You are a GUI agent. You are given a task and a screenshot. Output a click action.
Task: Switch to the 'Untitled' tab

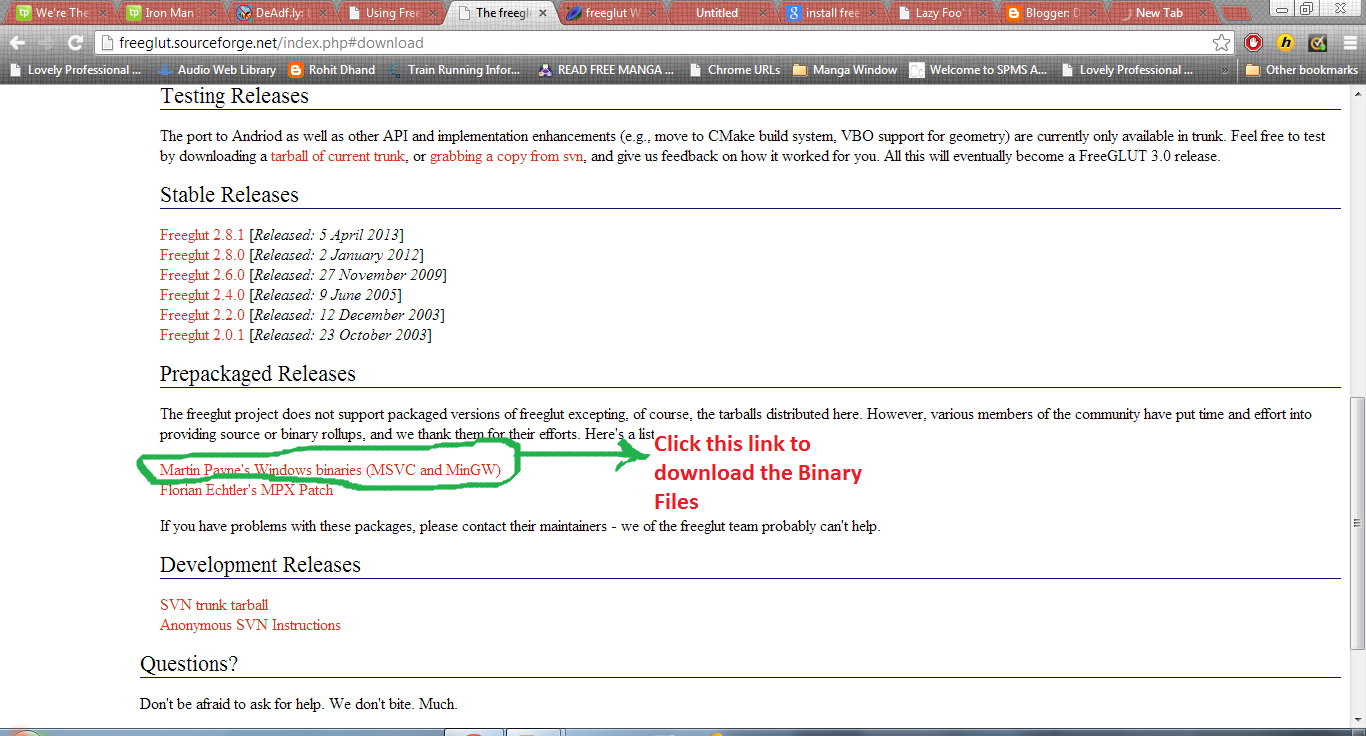click(x=716, y=14)
